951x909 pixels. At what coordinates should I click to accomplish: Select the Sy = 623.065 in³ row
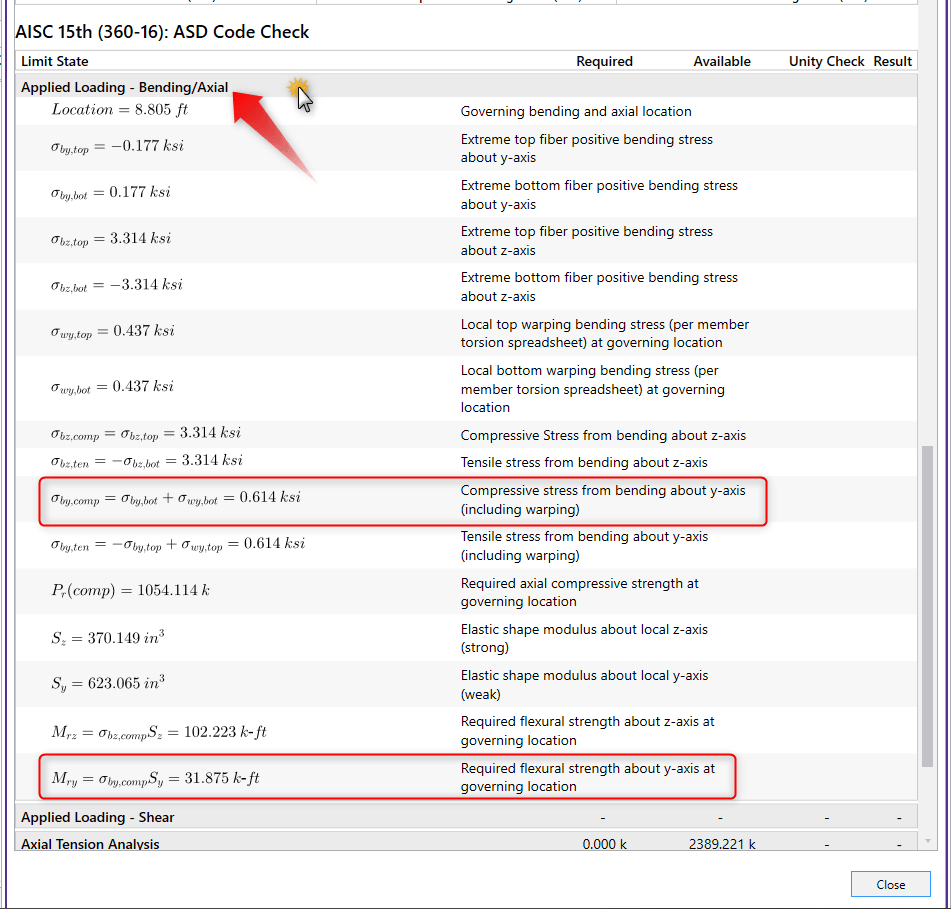(108, 684)
